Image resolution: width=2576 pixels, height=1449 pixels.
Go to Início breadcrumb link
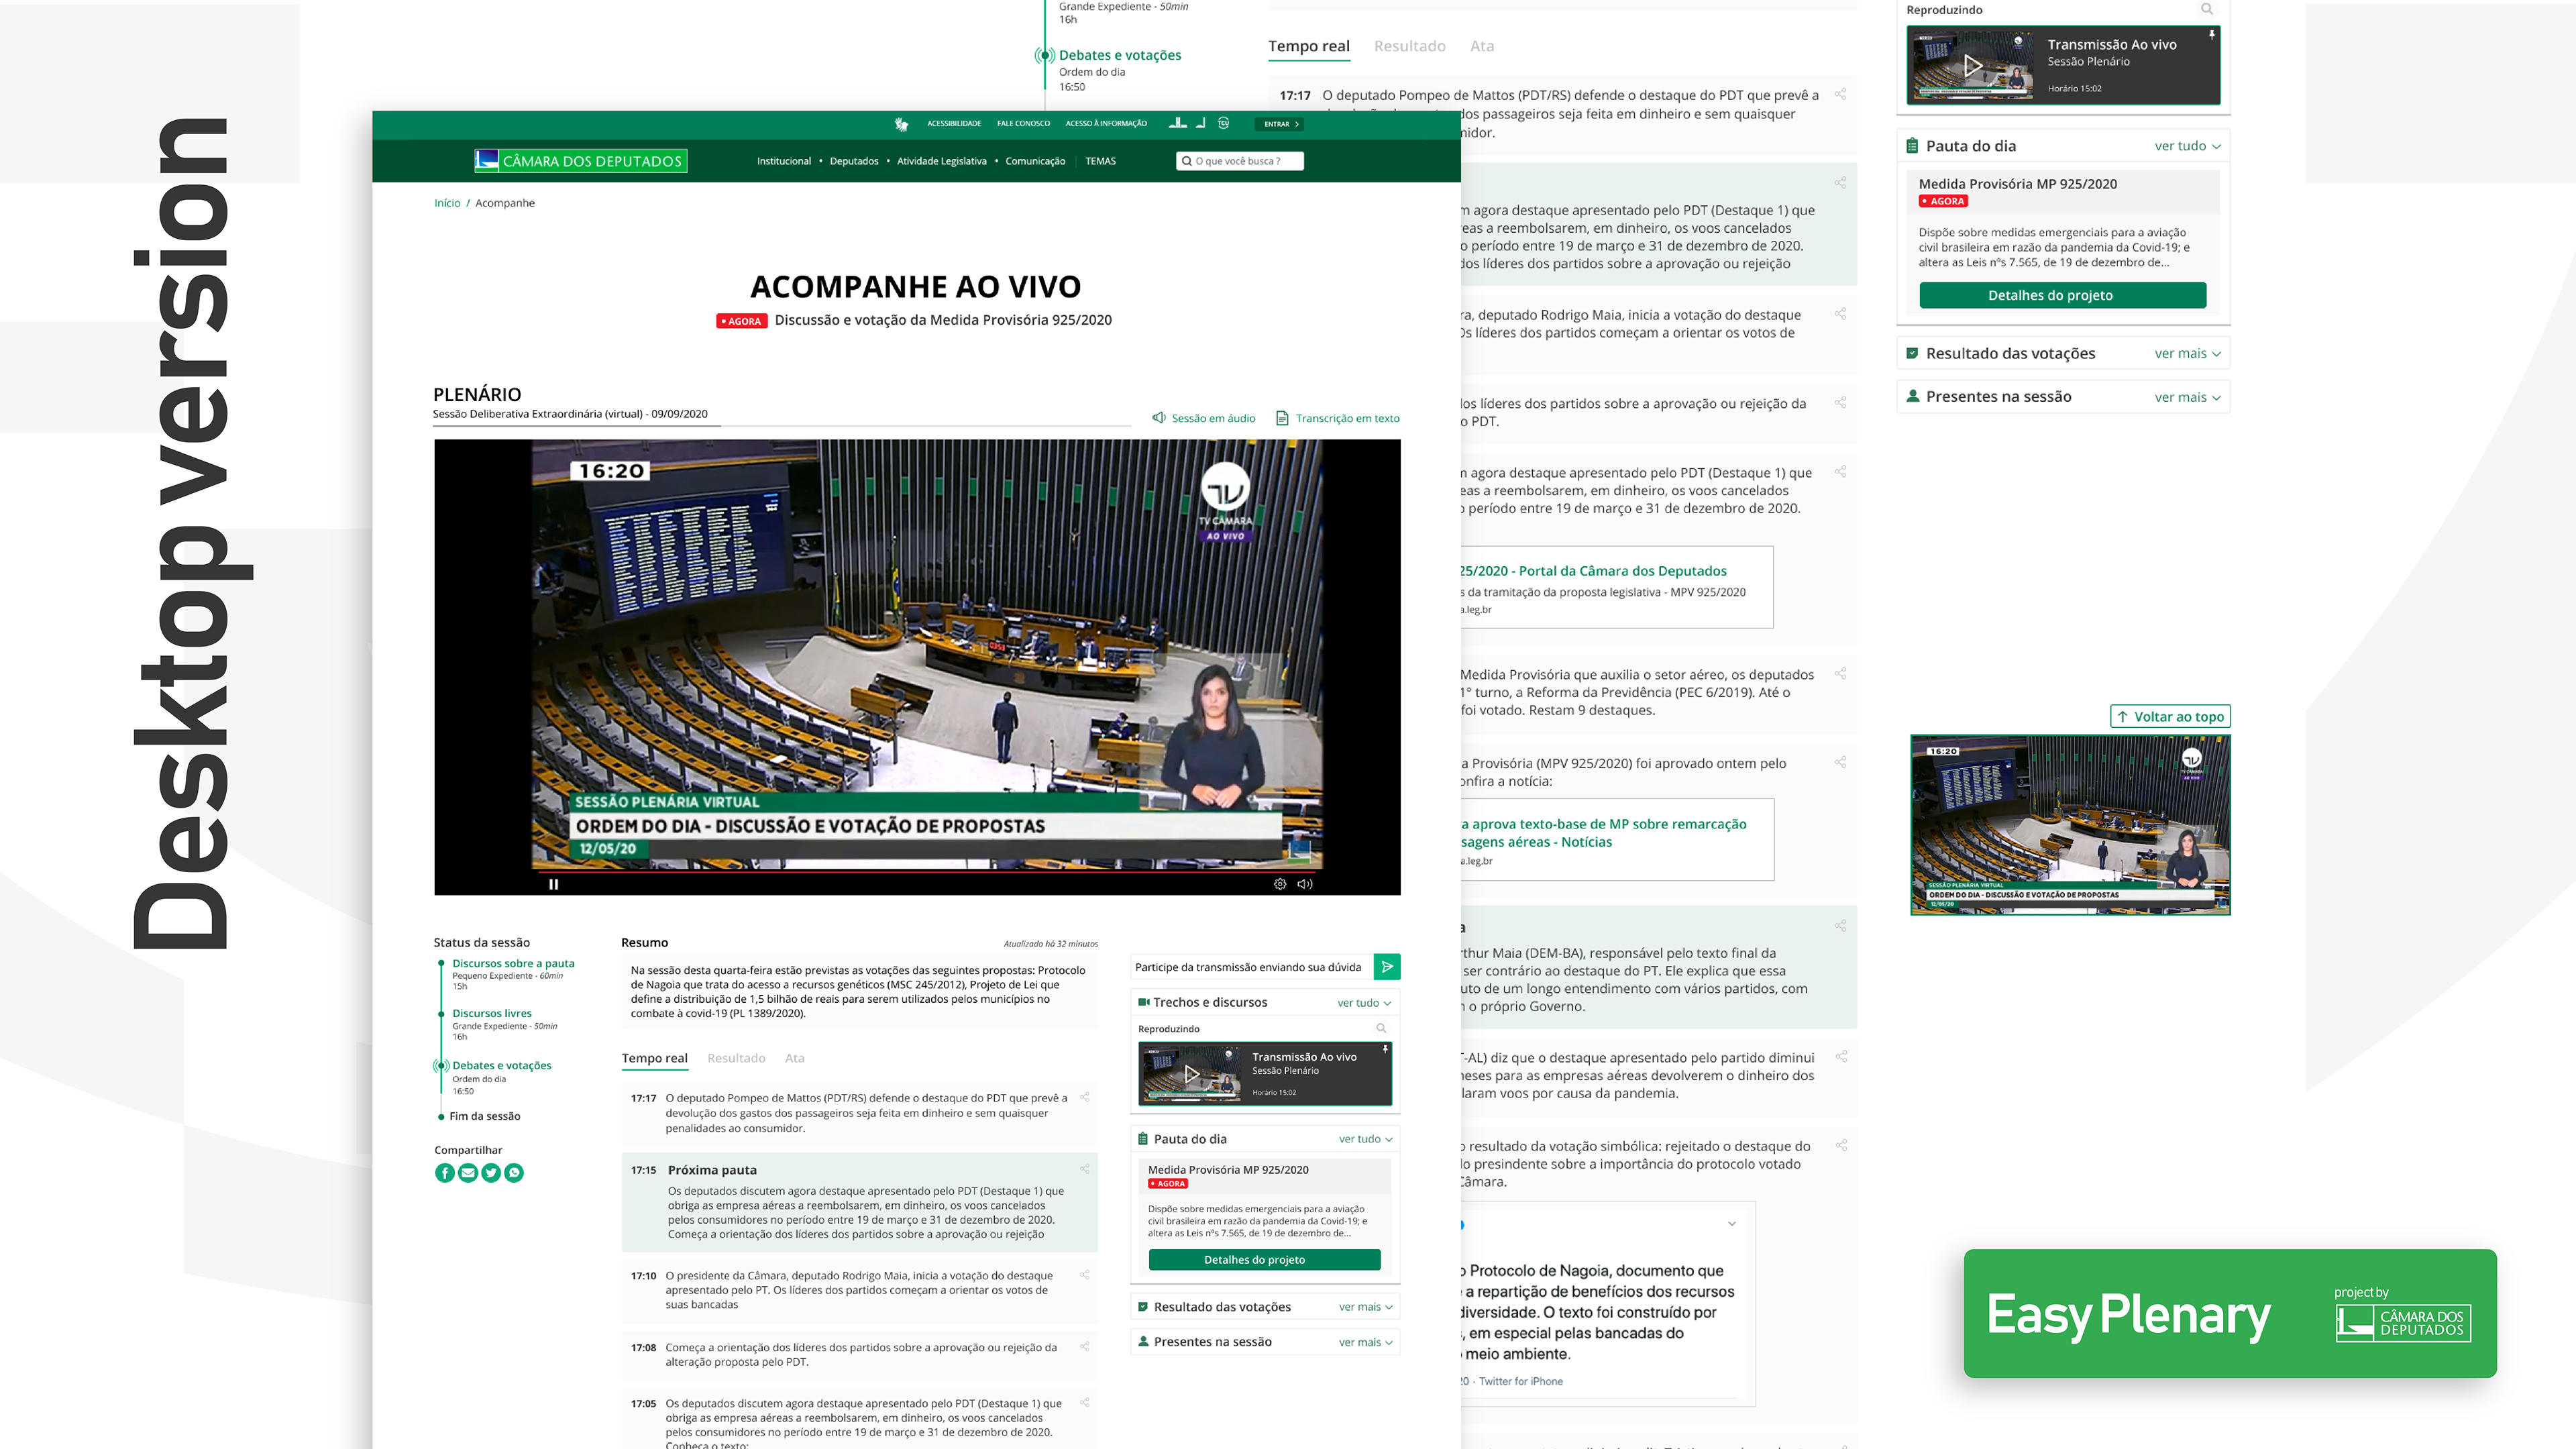pos(447,203)
